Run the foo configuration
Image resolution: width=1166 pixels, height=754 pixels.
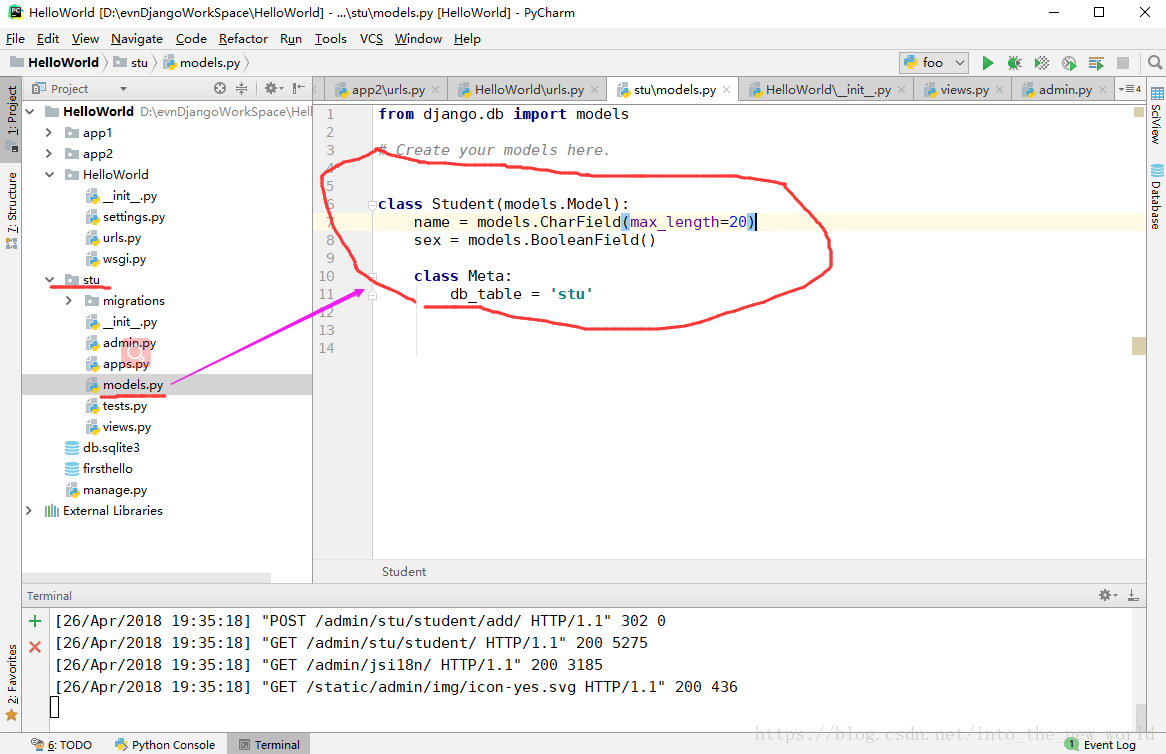988,63
